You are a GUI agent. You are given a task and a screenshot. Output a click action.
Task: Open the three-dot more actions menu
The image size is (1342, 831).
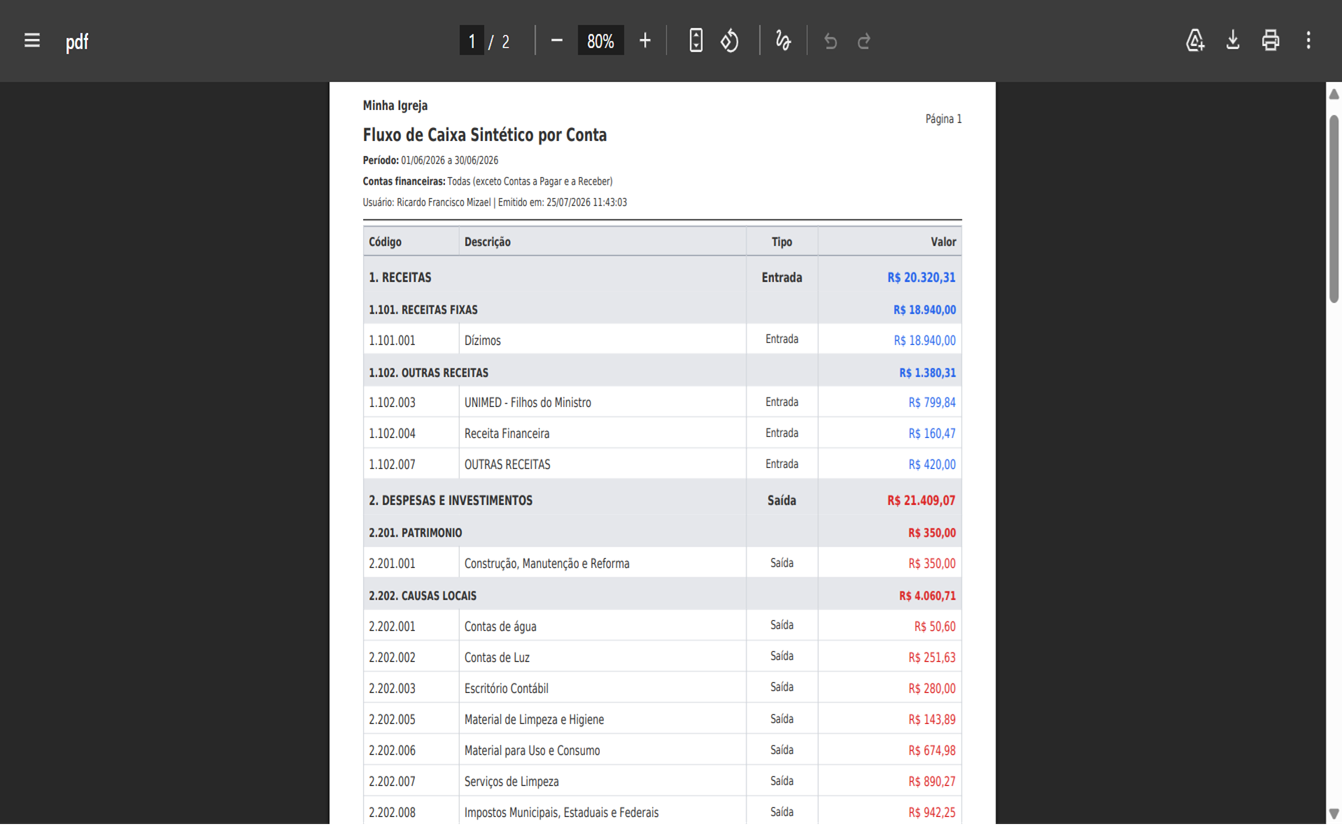1308,40
